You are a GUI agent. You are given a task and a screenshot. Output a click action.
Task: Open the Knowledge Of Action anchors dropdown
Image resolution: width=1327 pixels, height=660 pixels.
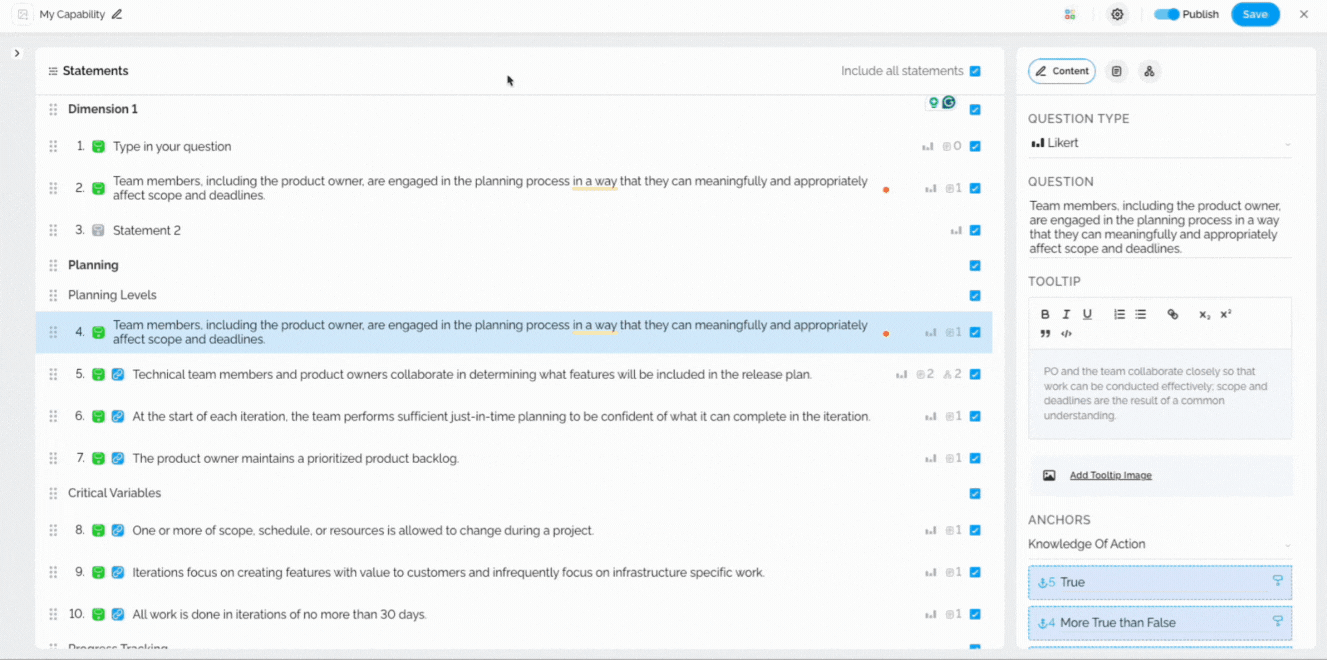tap(1159, 544)
